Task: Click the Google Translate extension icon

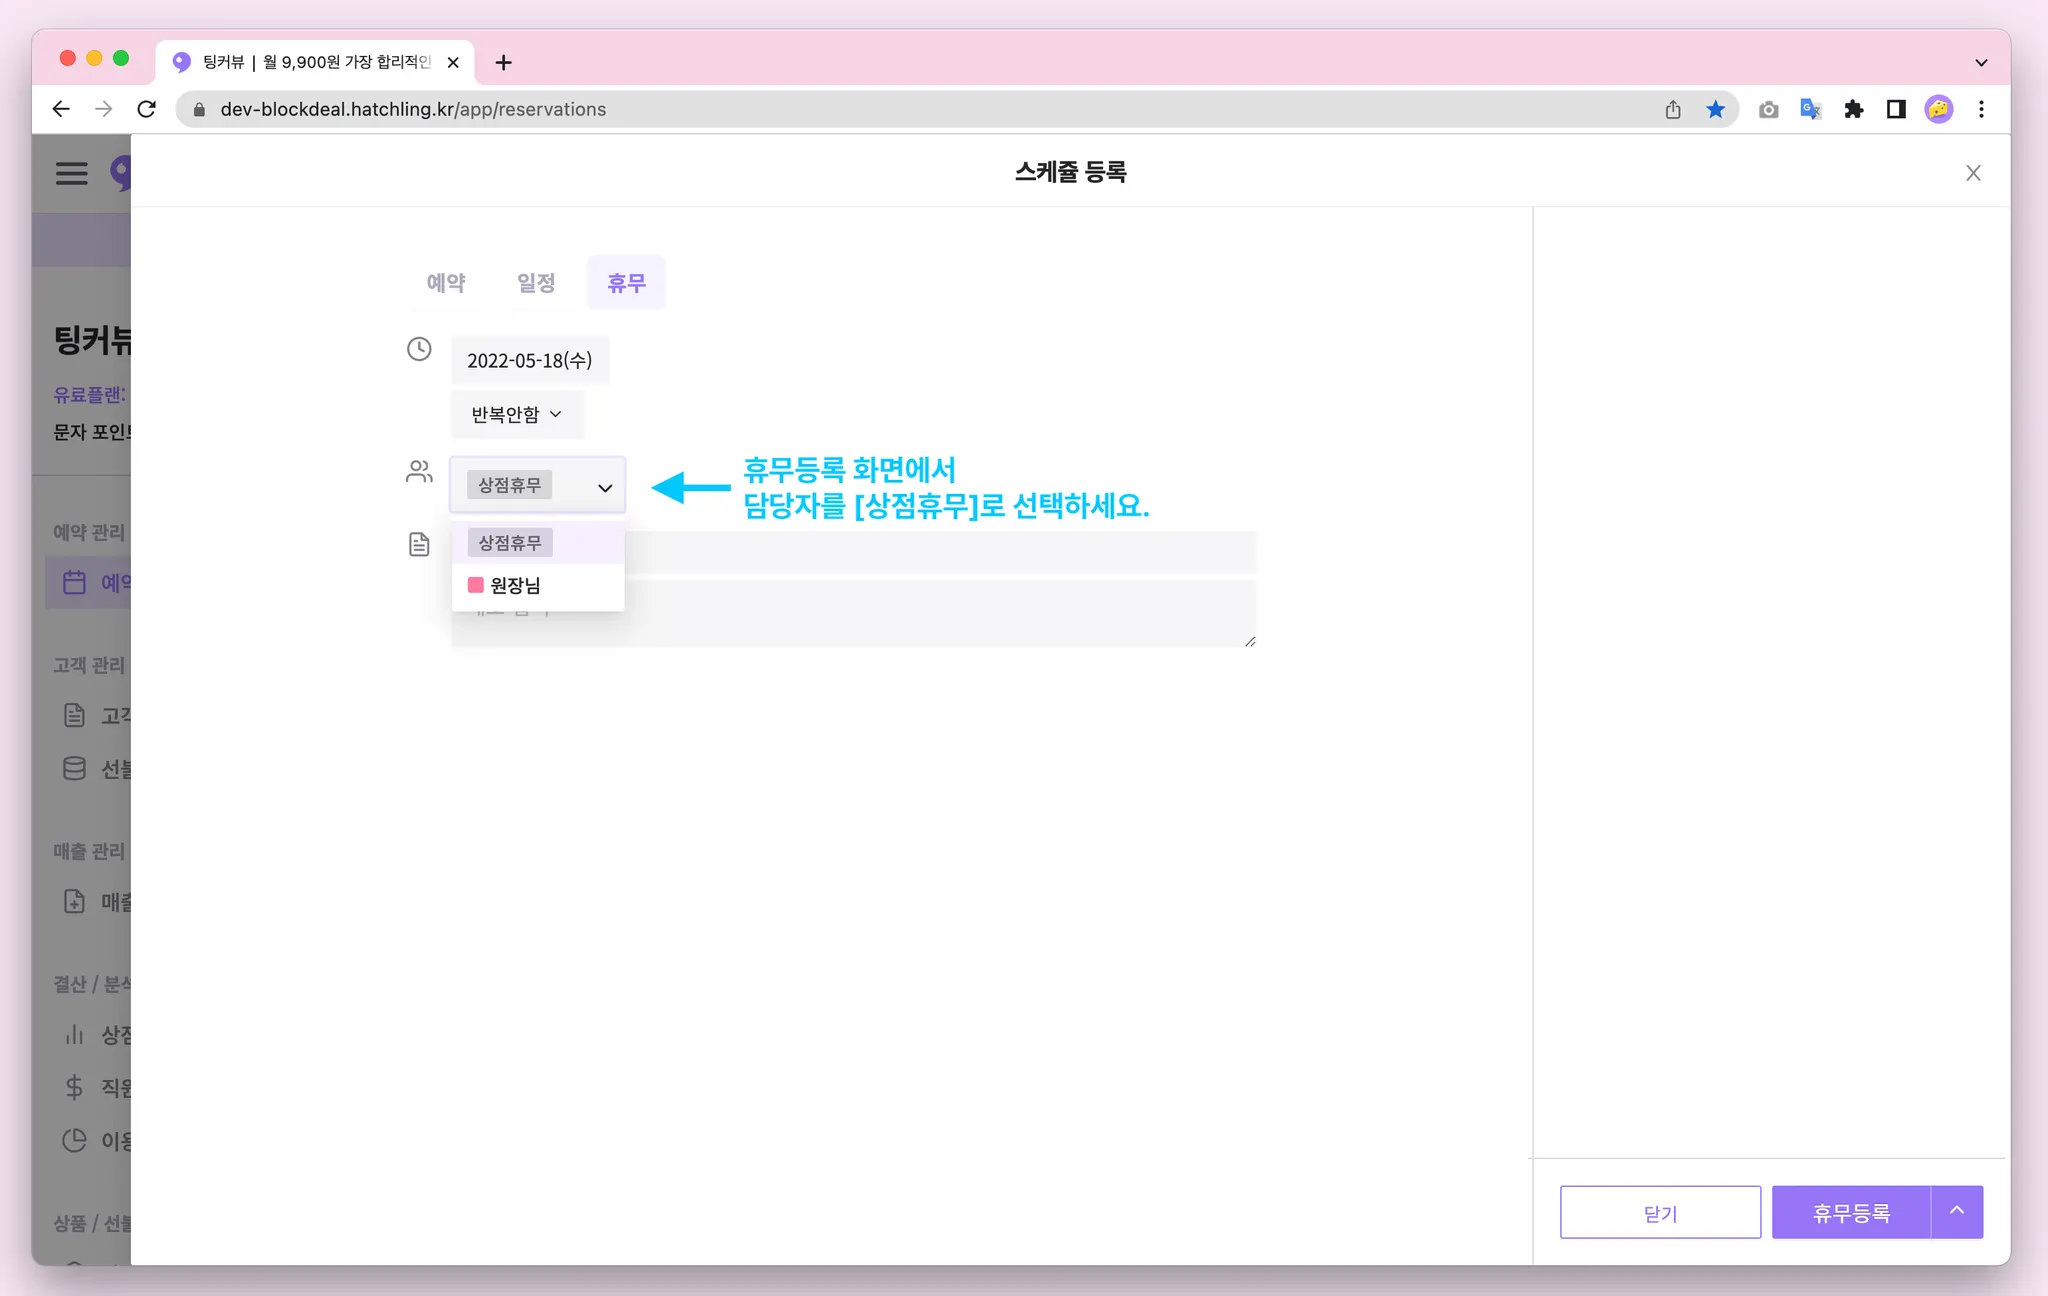Action: tap(1810, 109)
